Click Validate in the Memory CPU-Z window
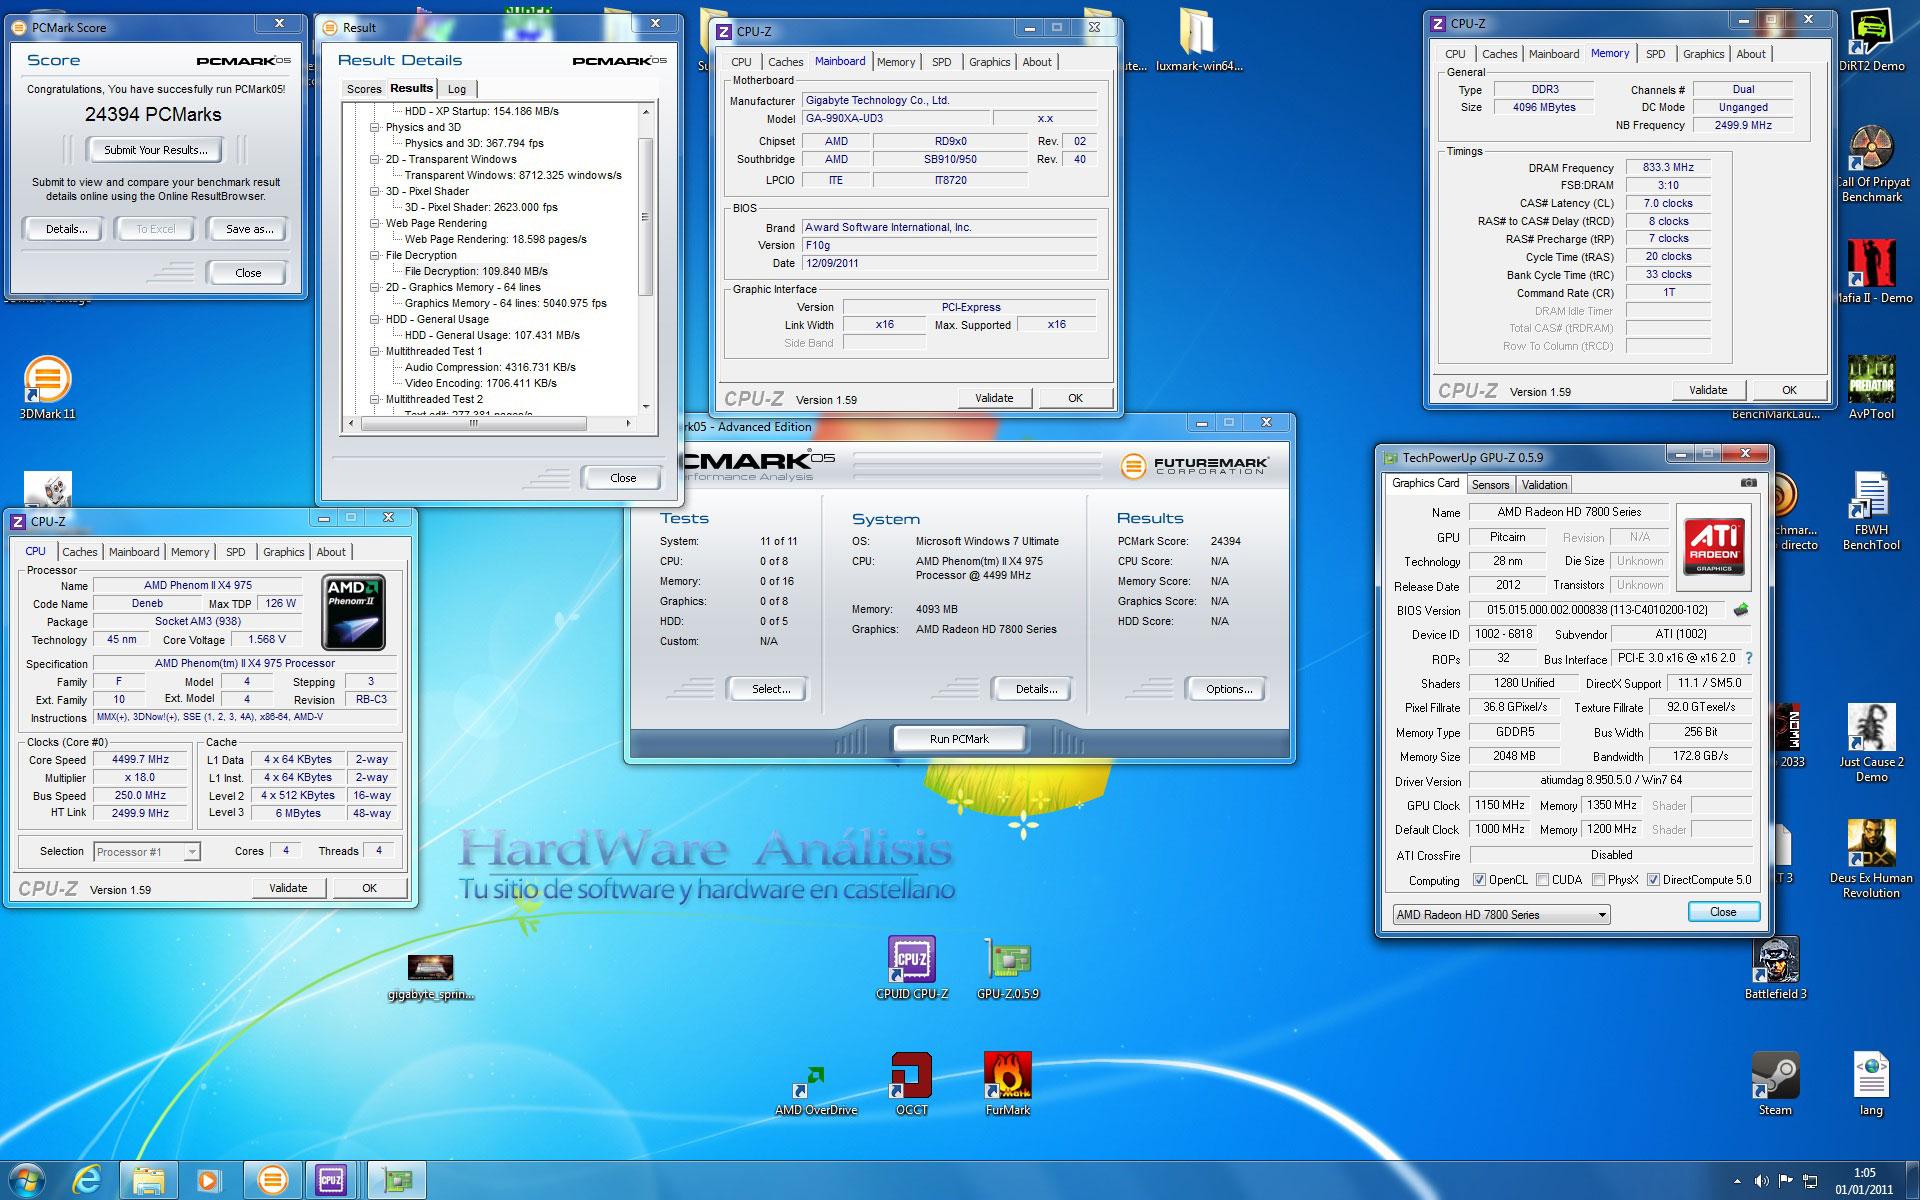The width and height of the screenshot is (1920, 1200). point(1708,390)
